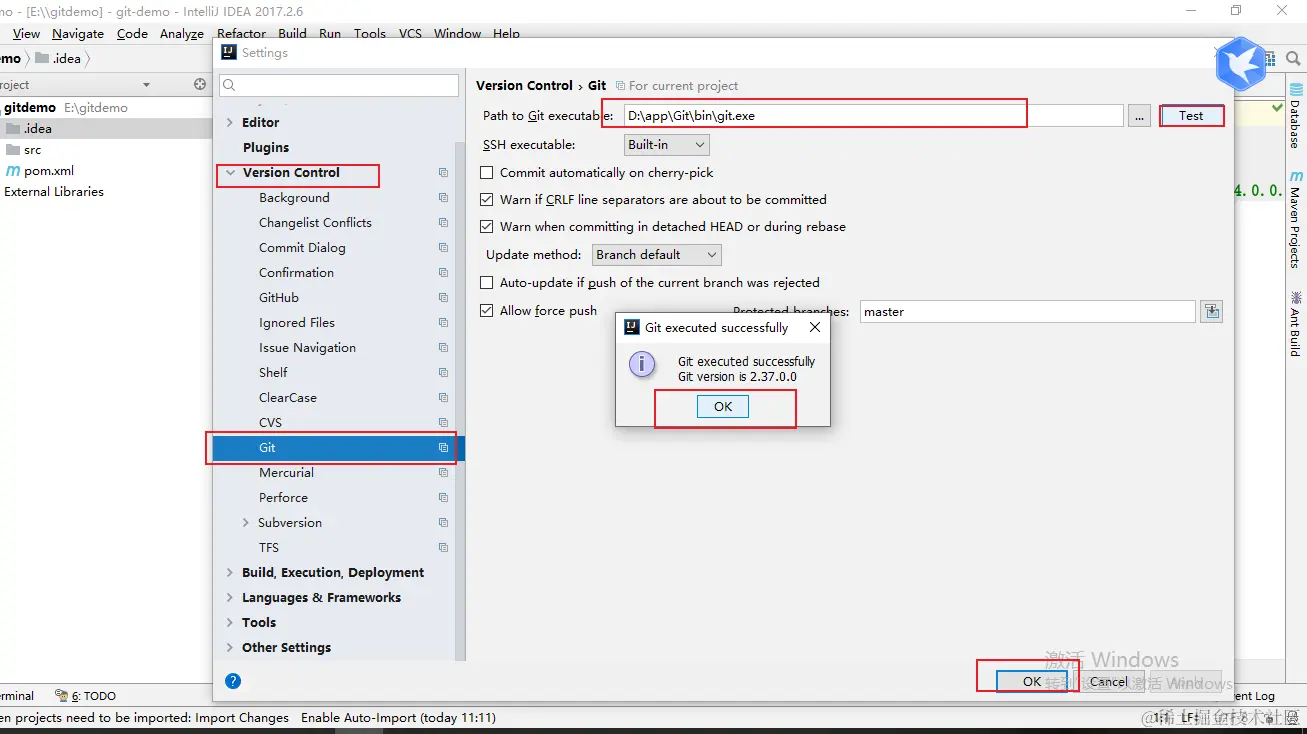Click the project-level icon beside Version Control
The width and height of the screenshot is (1307, 734).
point(443,173)
